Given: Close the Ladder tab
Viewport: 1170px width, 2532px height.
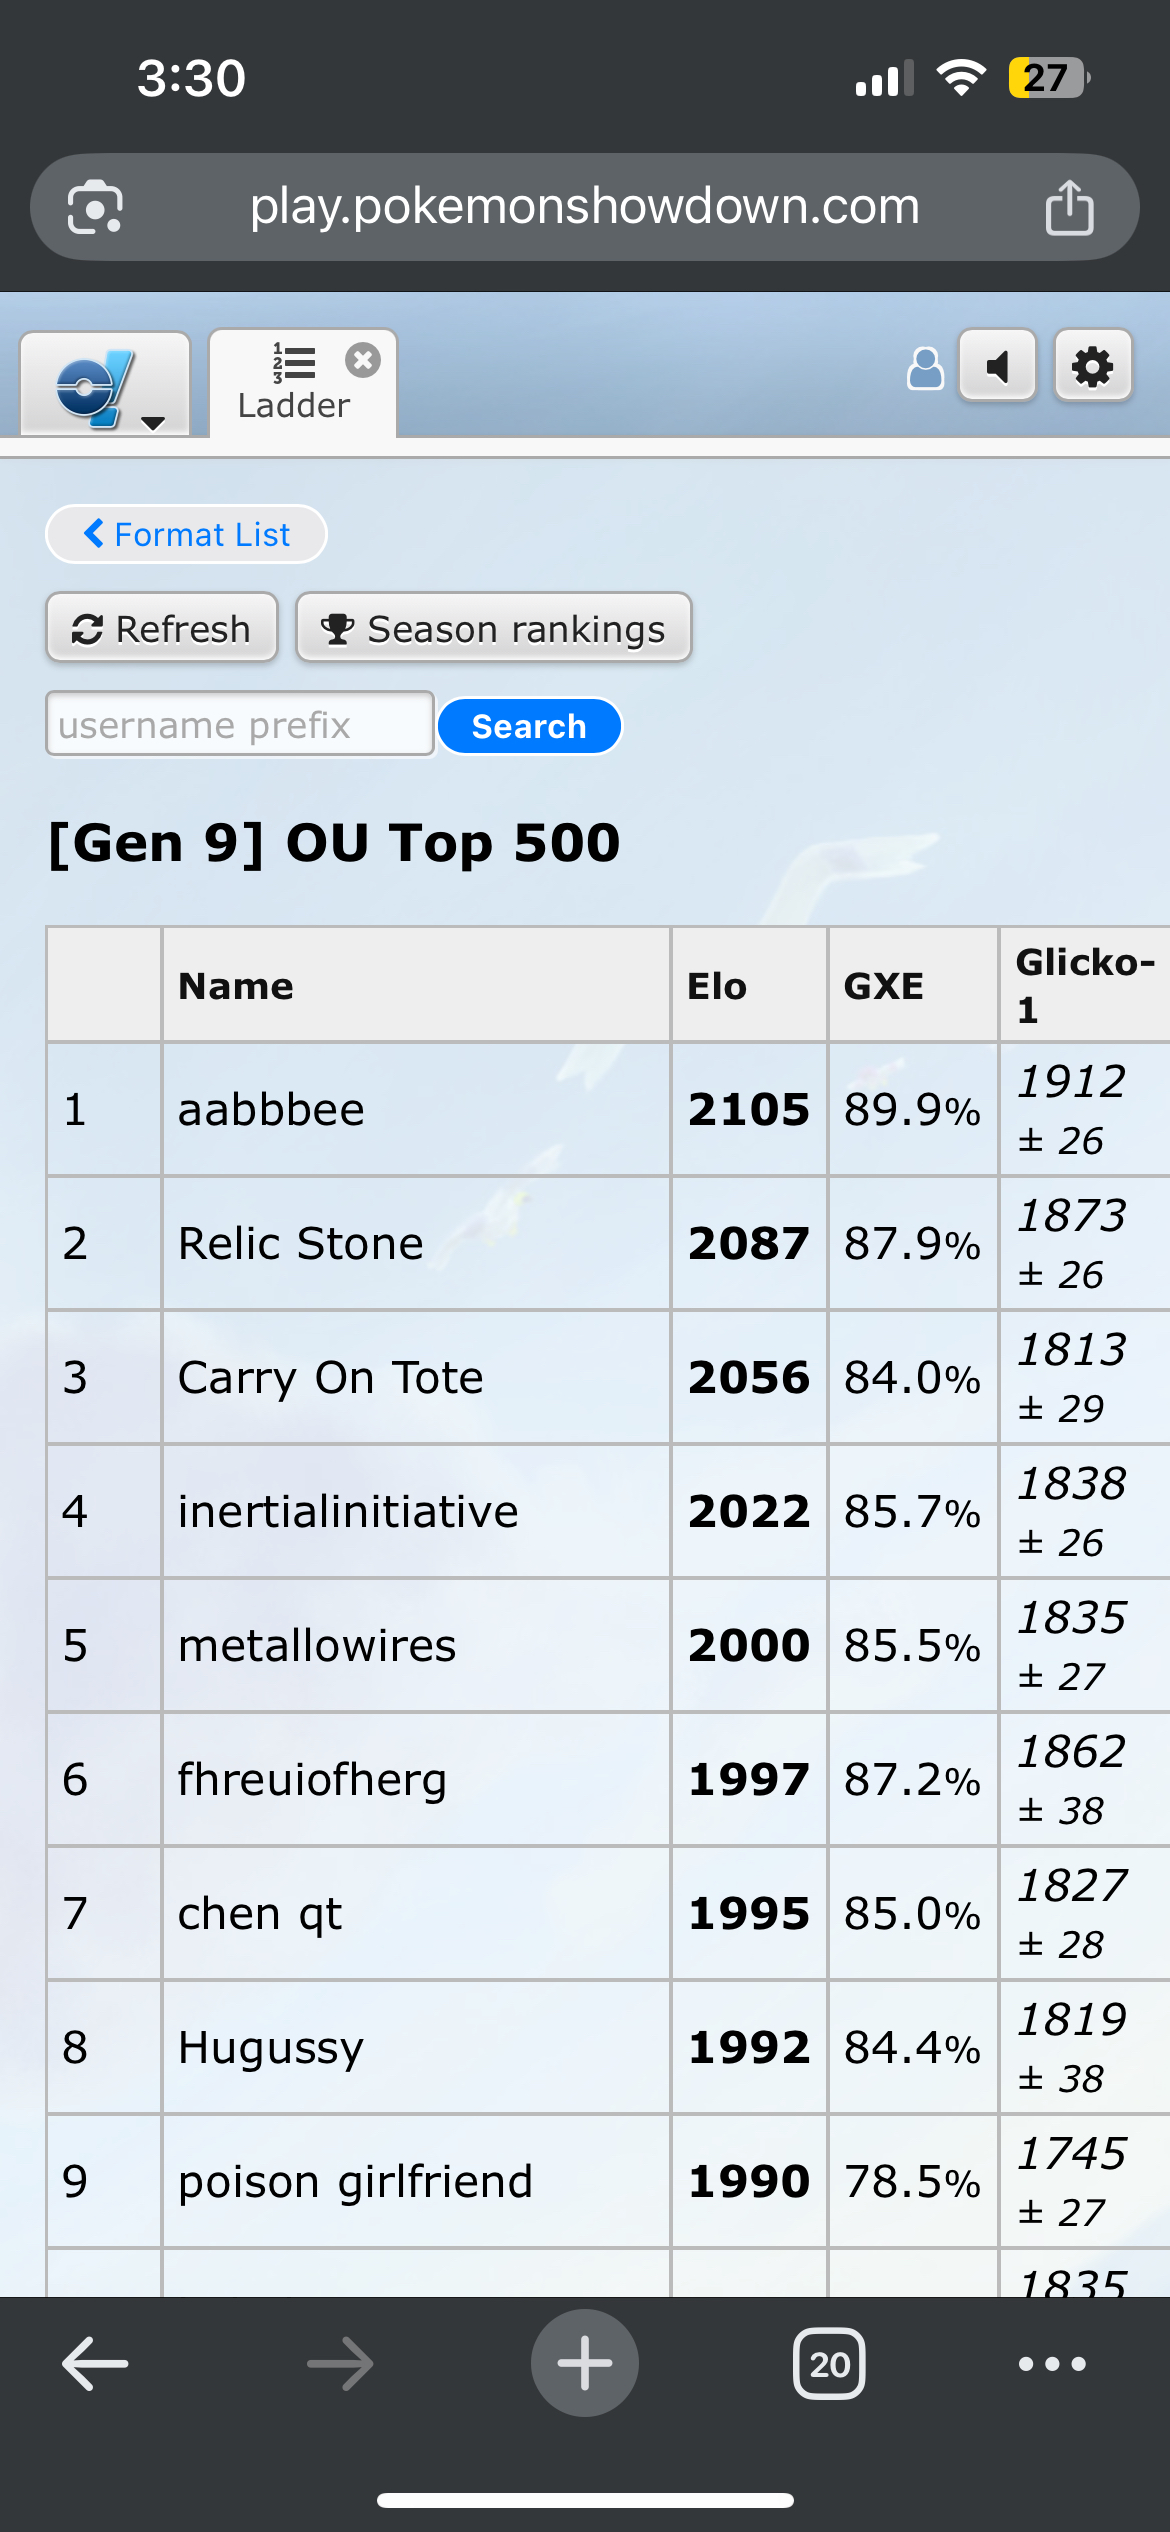Looking at the screenshot, I should (363, 360).
